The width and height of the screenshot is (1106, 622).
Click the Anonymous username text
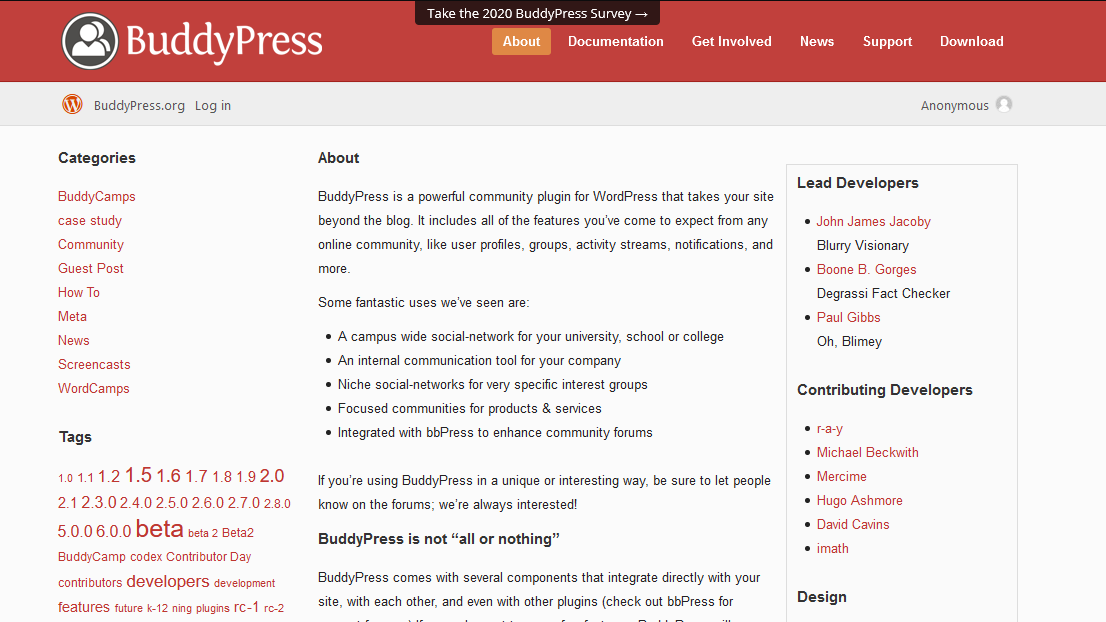click(954, 105)
